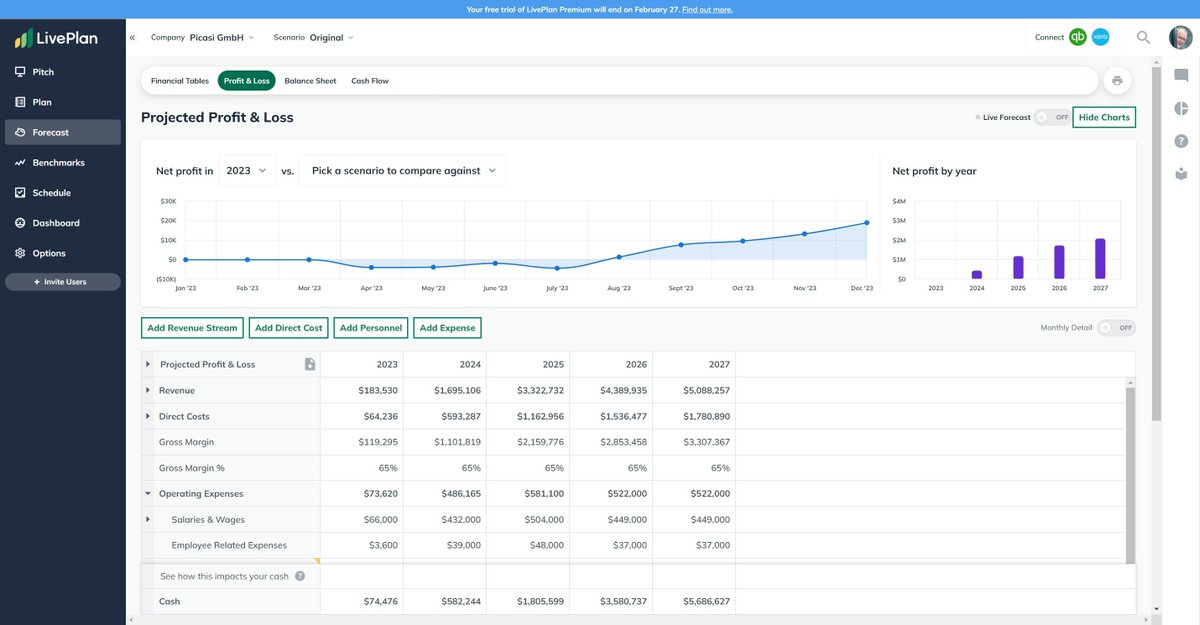This screenshot has height=625, width=1200.
Task: Click the Hide Charts button
Action: click(x=1104, y=117)
